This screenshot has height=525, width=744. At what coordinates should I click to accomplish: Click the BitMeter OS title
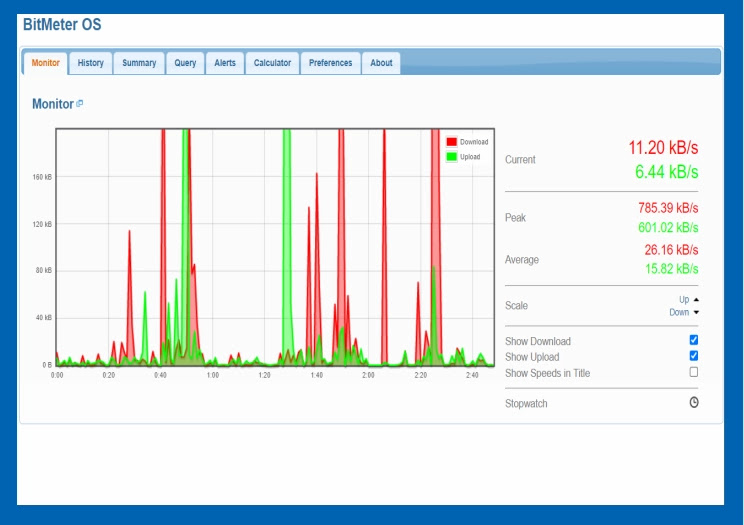click(x=62, y=25)
